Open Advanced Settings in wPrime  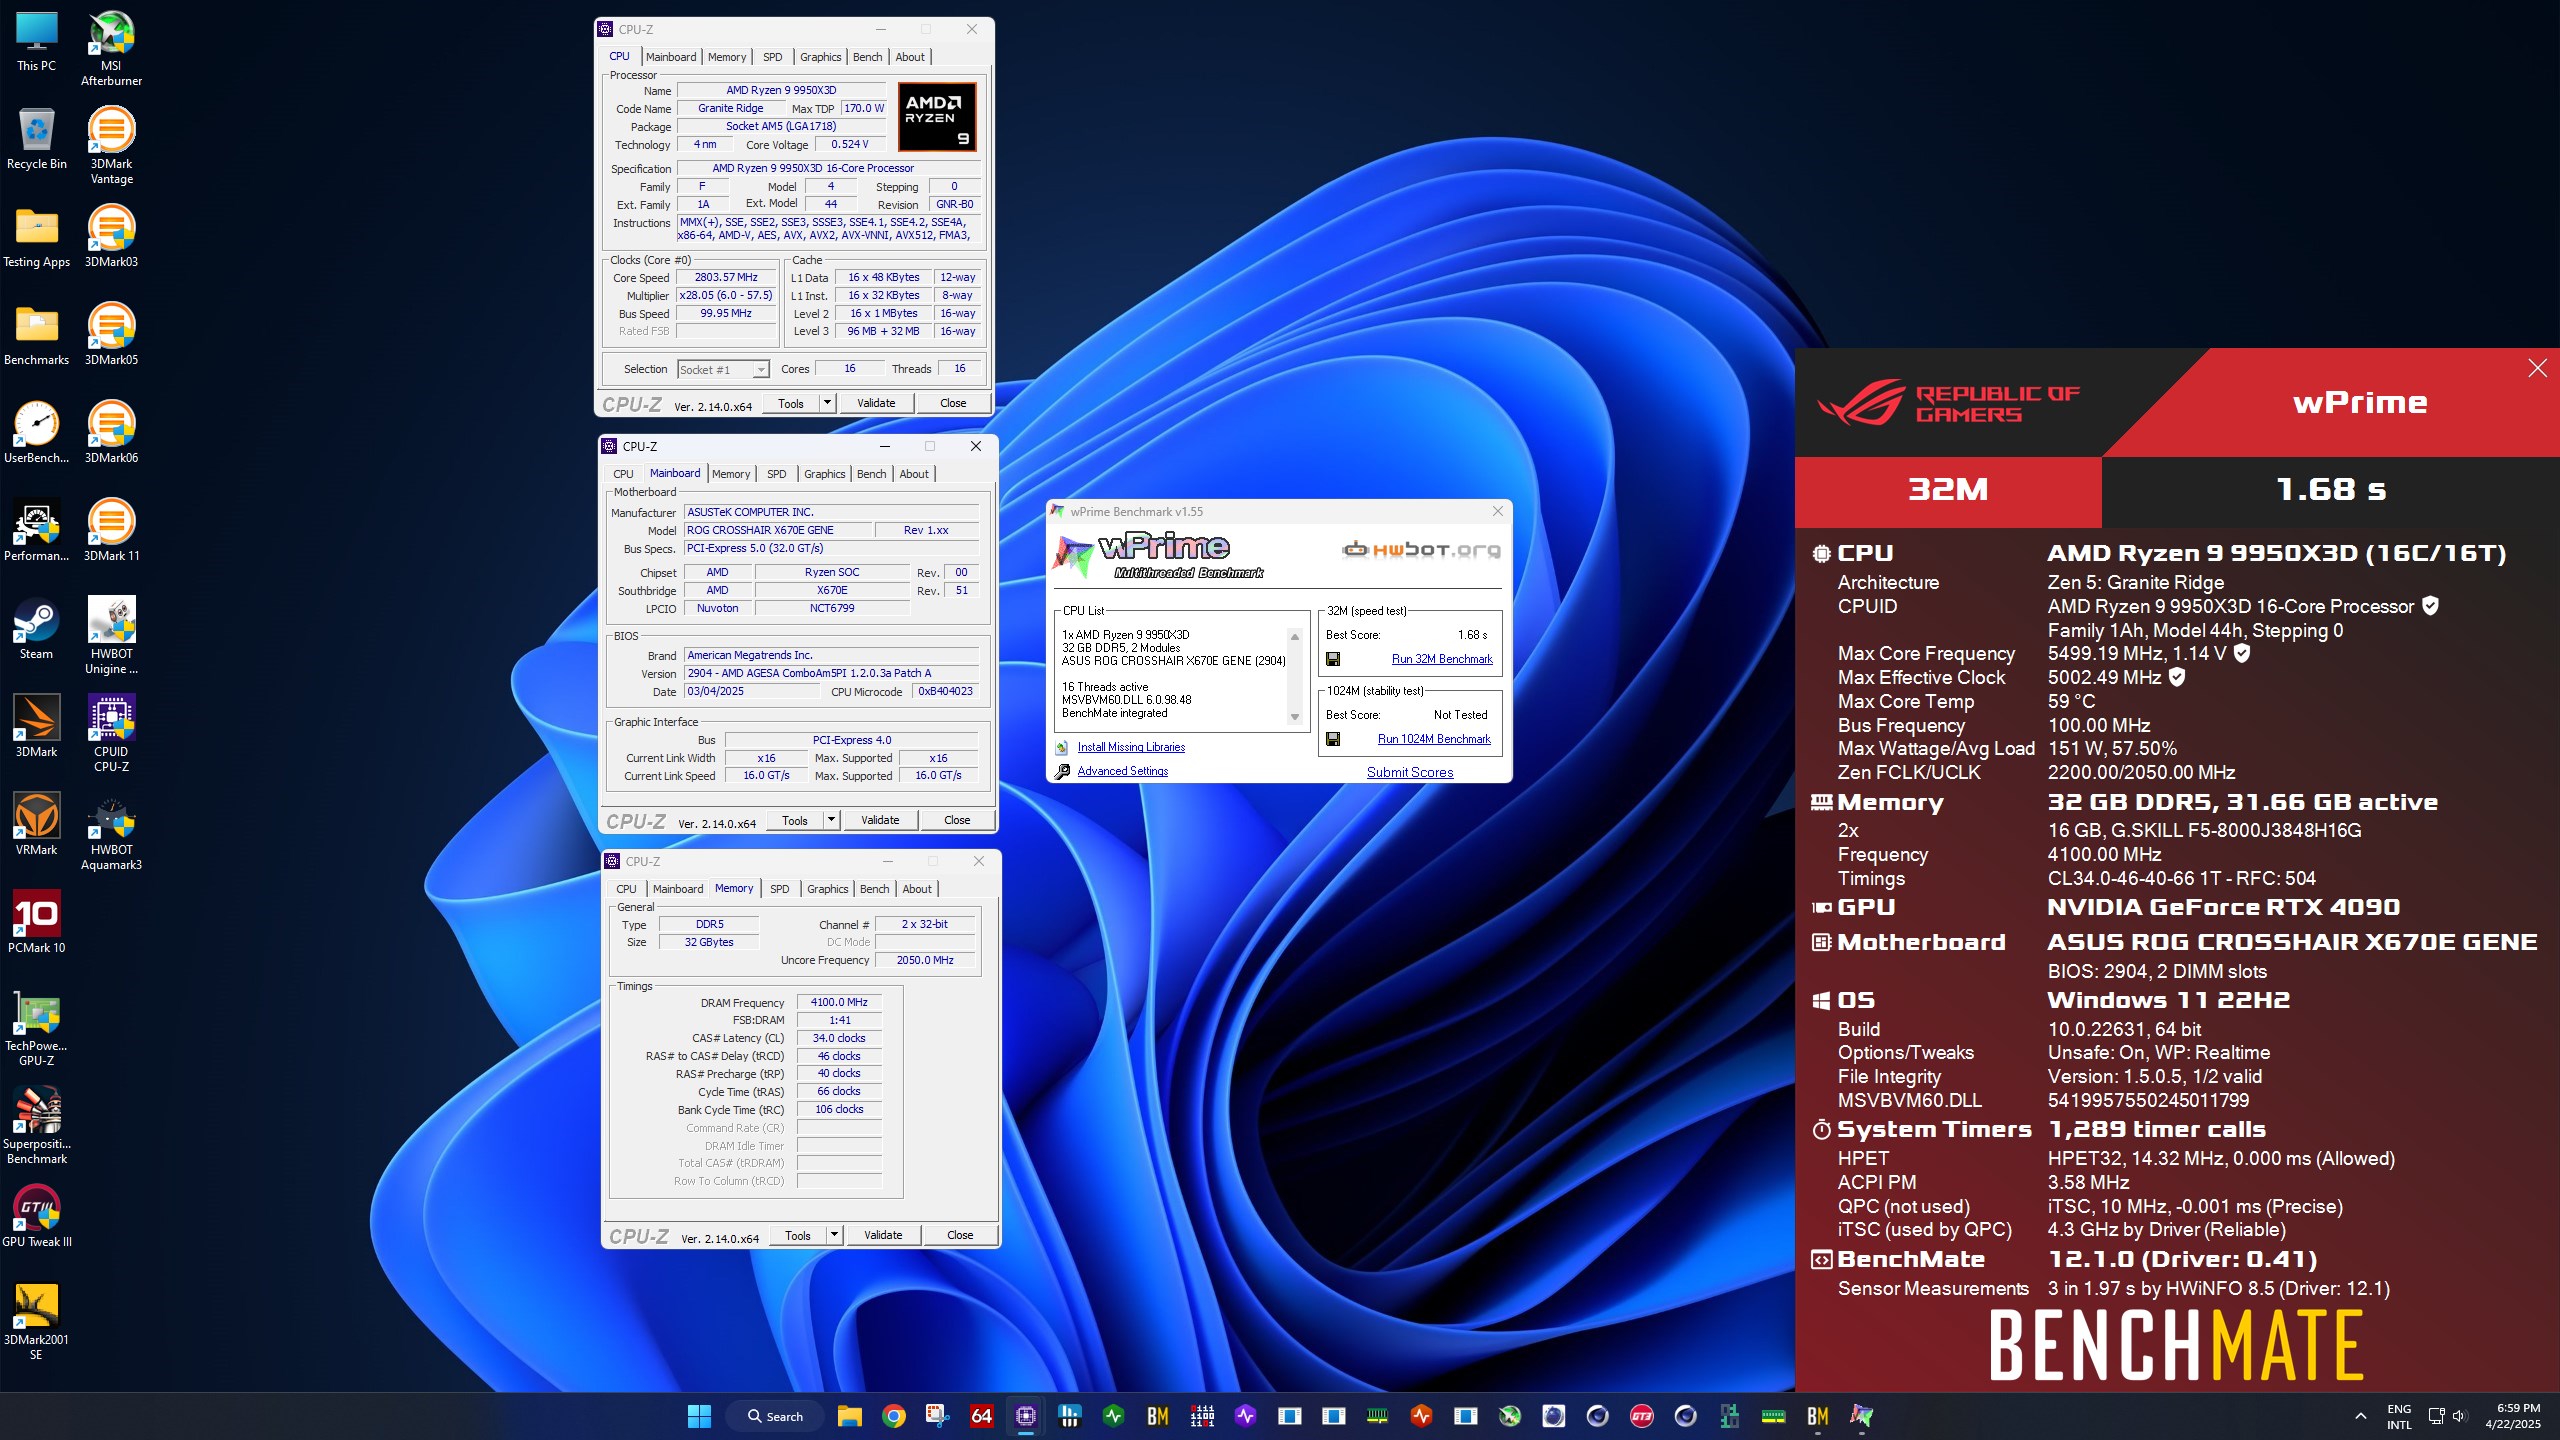tap(1123, 771)
